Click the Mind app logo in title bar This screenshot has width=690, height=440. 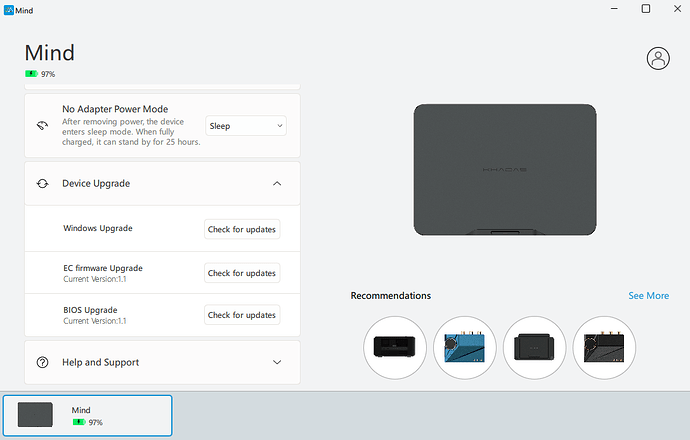click(9, 9)
